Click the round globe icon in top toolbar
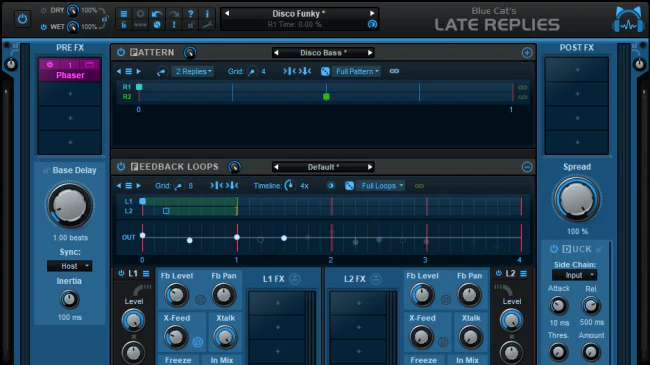 point(157,25)
